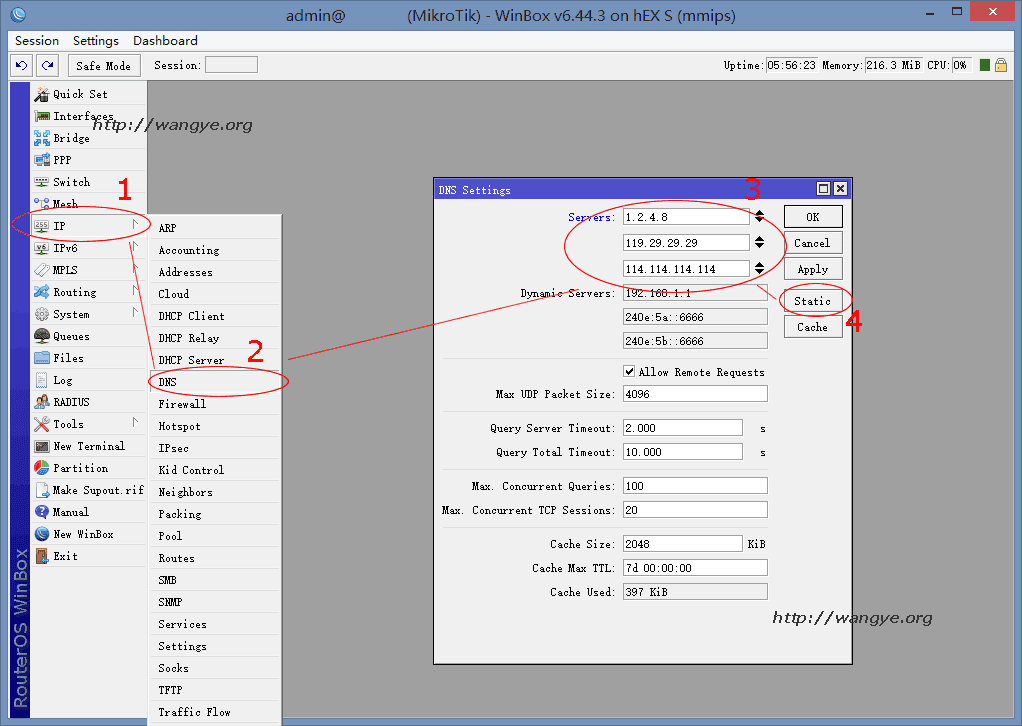Image resolution: width=1022 pixels, height=726 pixels.
Task: Choose Hotspot from the IP submenu
Action: pos(215,426)
